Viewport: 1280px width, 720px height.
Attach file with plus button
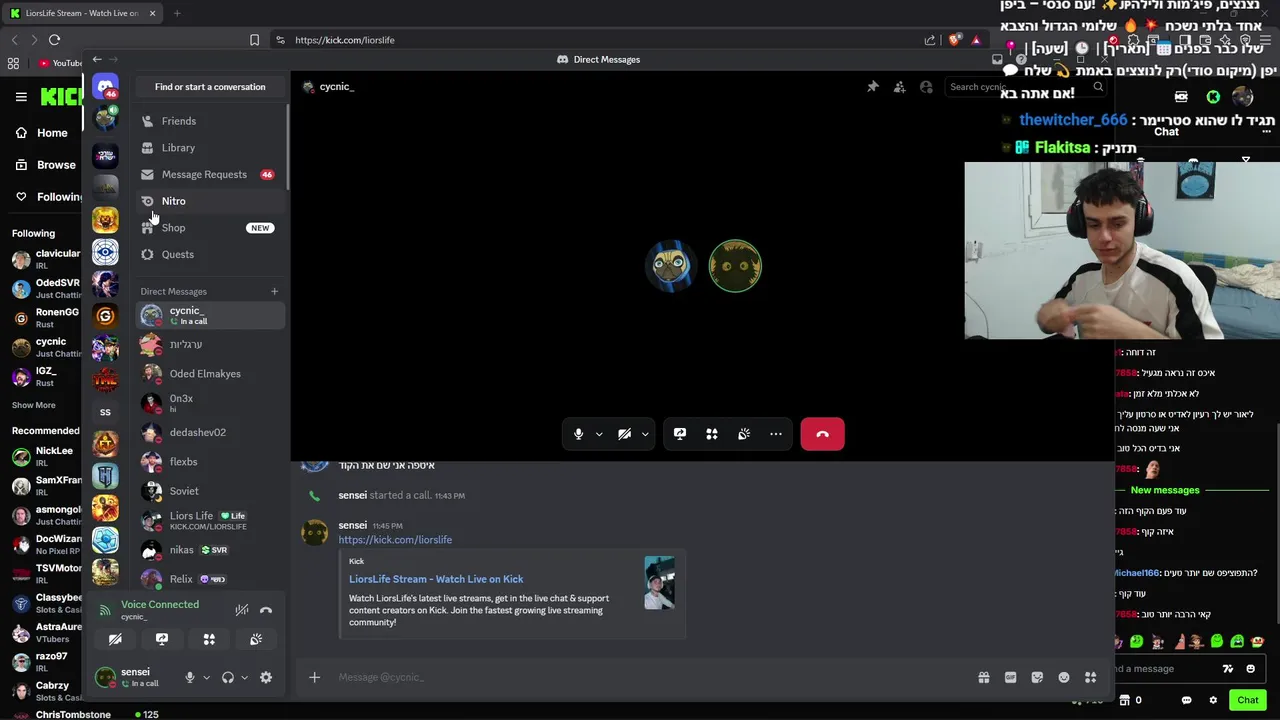(314, 677)
